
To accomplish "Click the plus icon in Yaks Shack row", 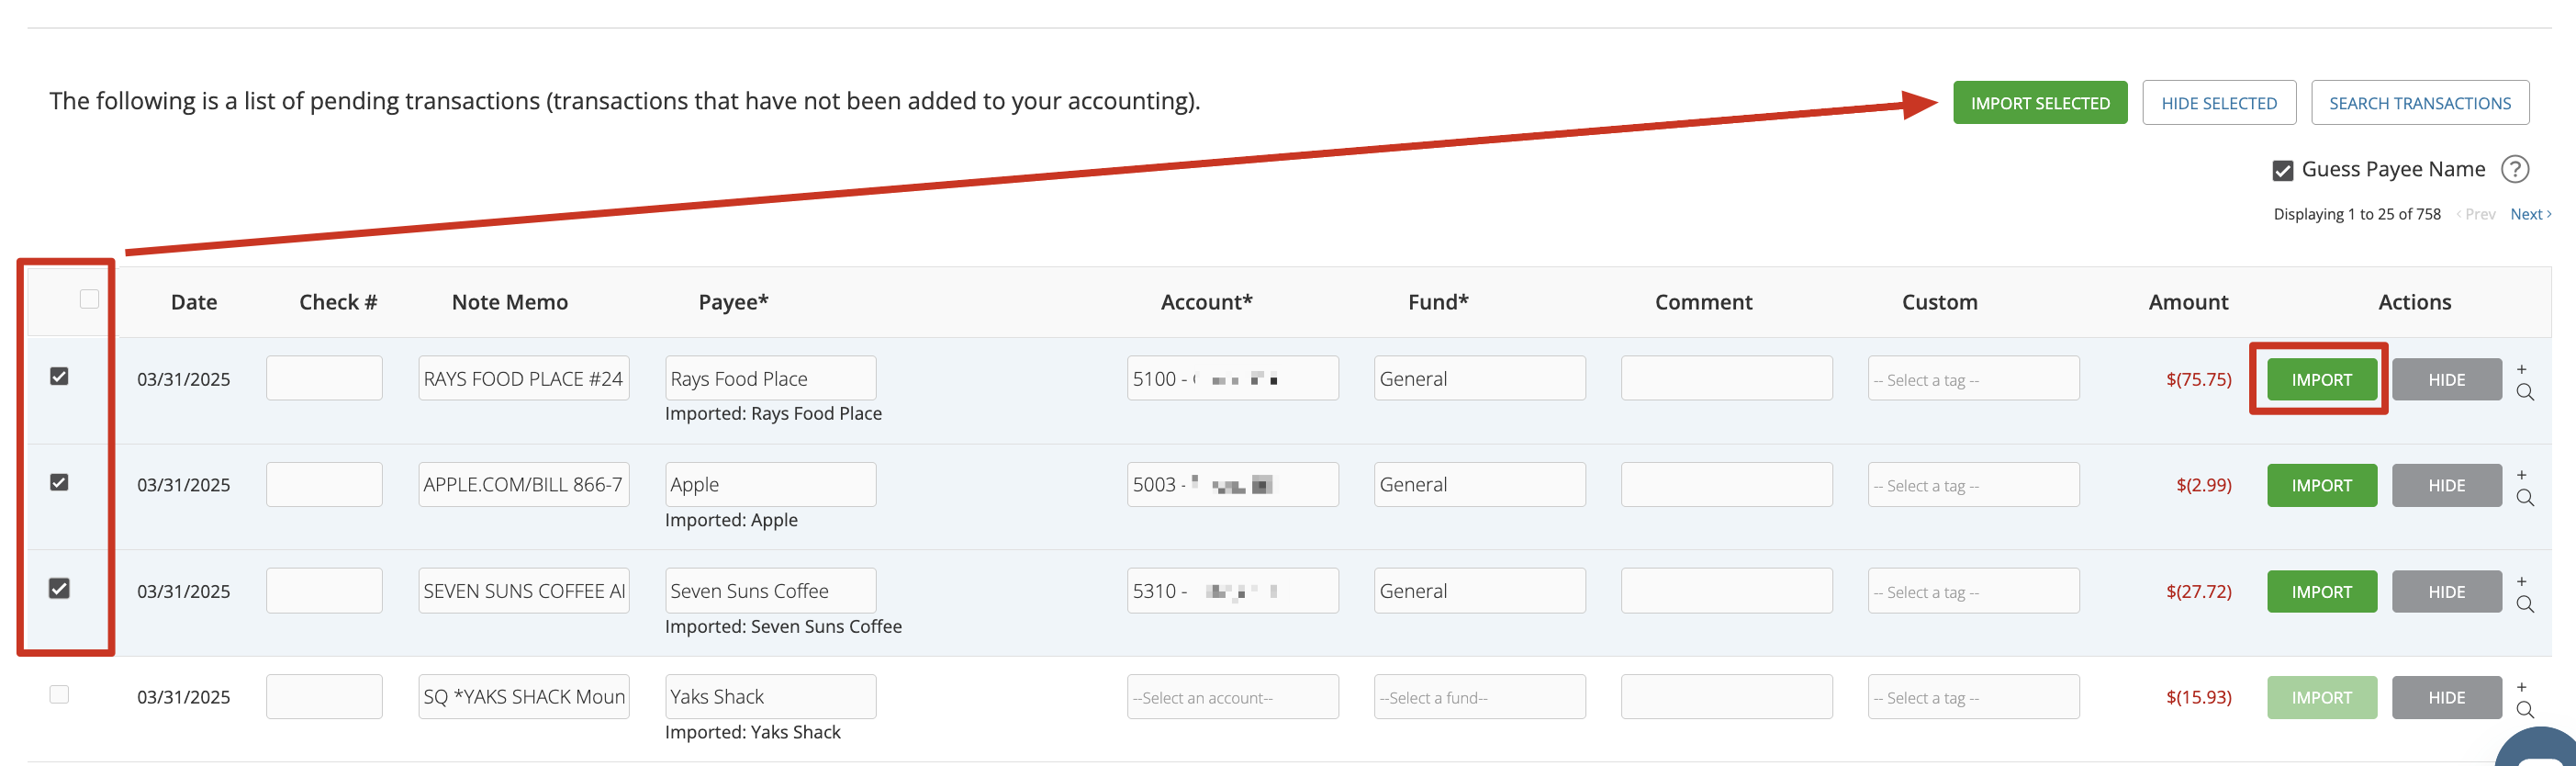I will [x=2521, y=687].
